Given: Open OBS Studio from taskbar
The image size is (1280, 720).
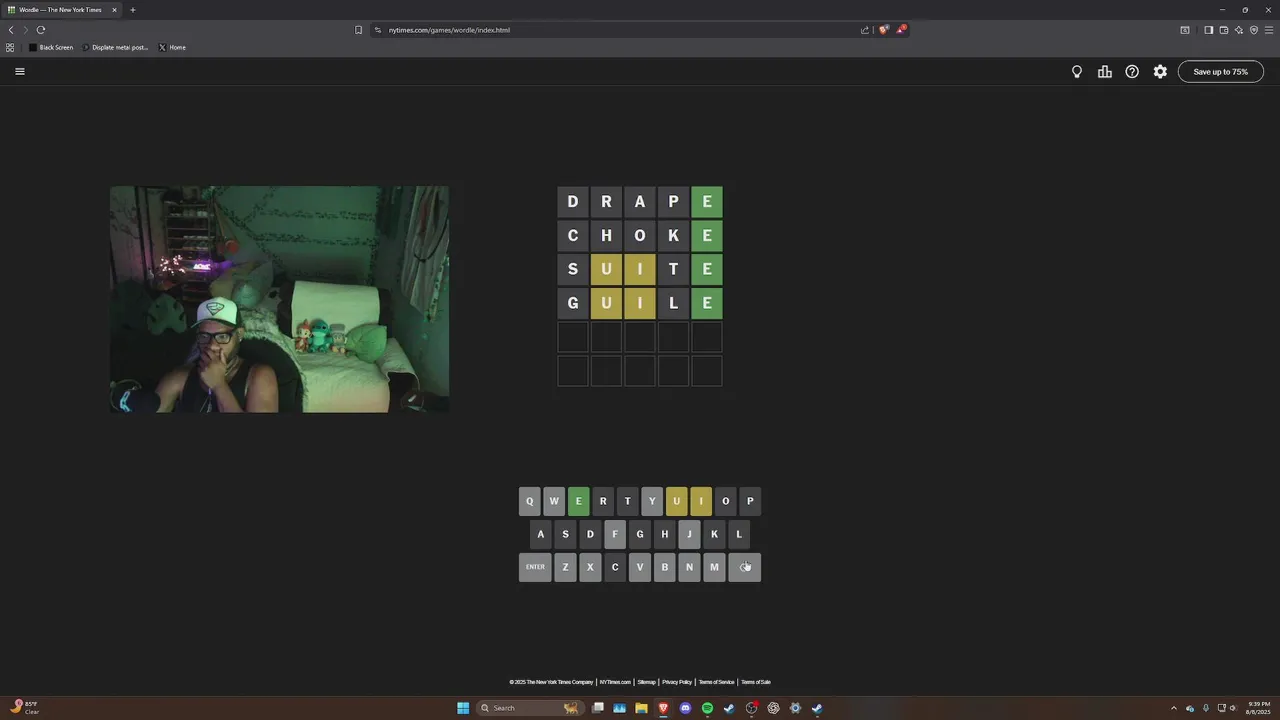Looking at the screenshot, I should [751, 708].
